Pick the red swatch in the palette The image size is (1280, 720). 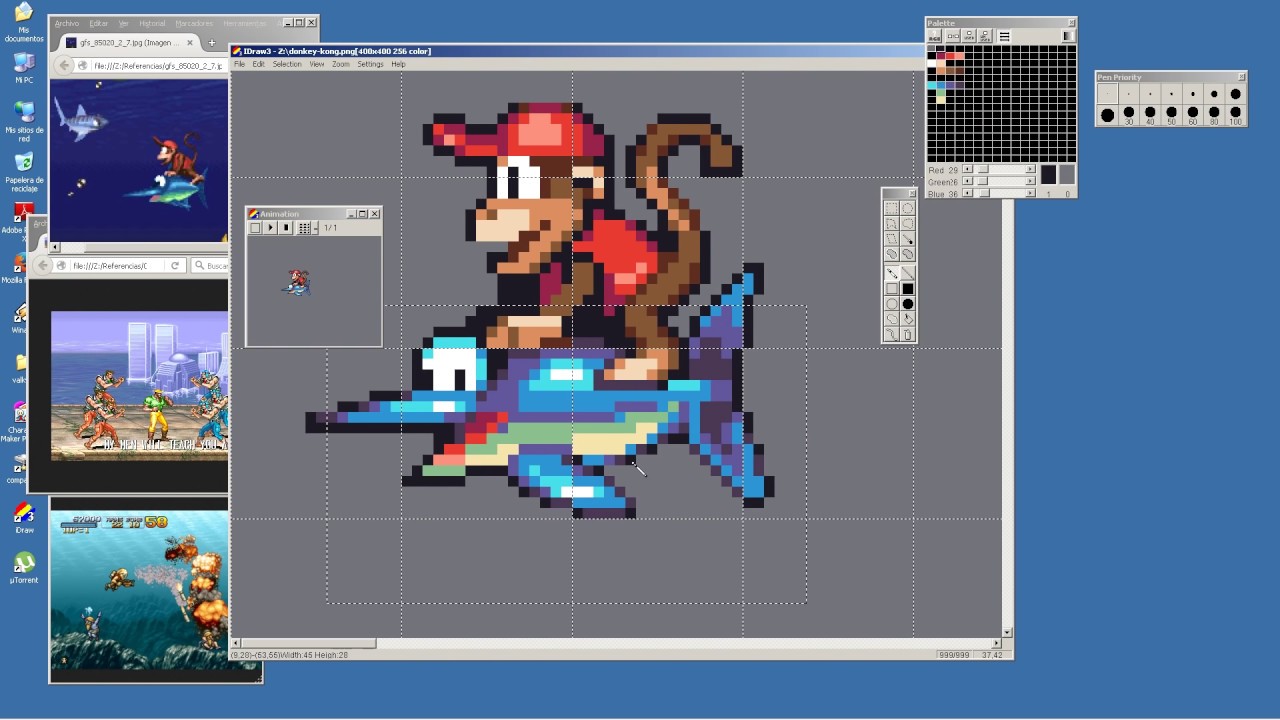(950, 56)
